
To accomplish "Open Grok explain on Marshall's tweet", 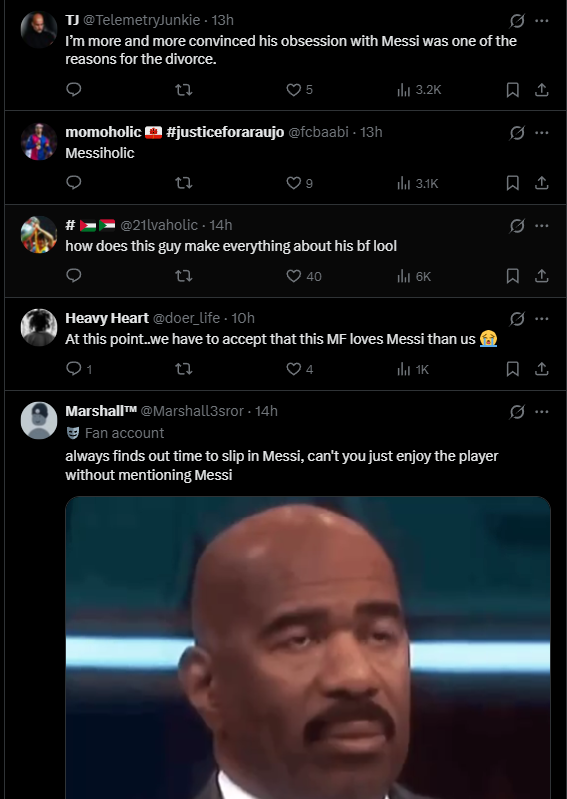I will pos(517,411).
